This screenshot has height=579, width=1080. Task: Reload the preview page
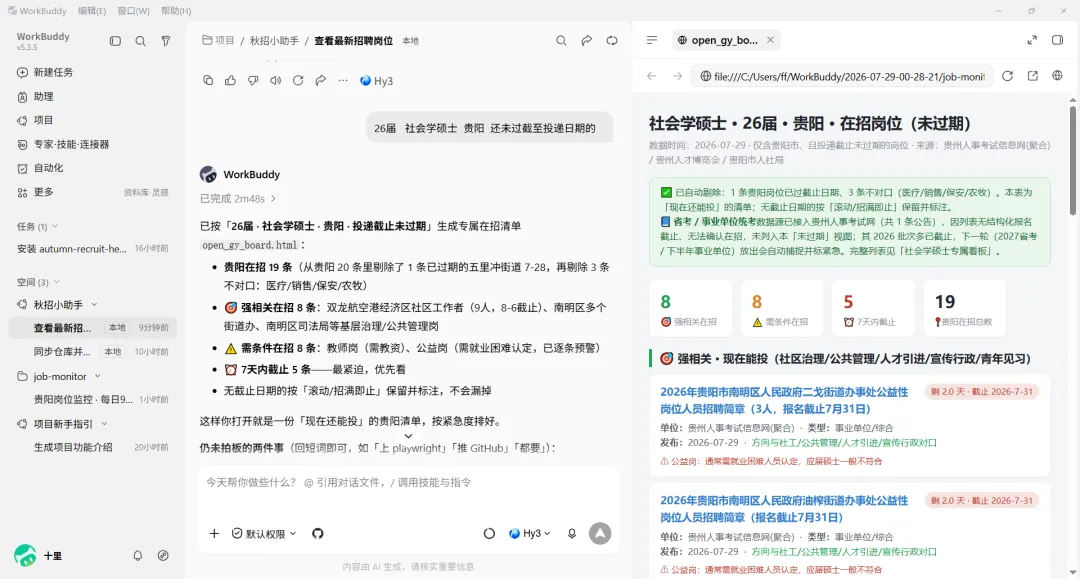[1007, 76]
